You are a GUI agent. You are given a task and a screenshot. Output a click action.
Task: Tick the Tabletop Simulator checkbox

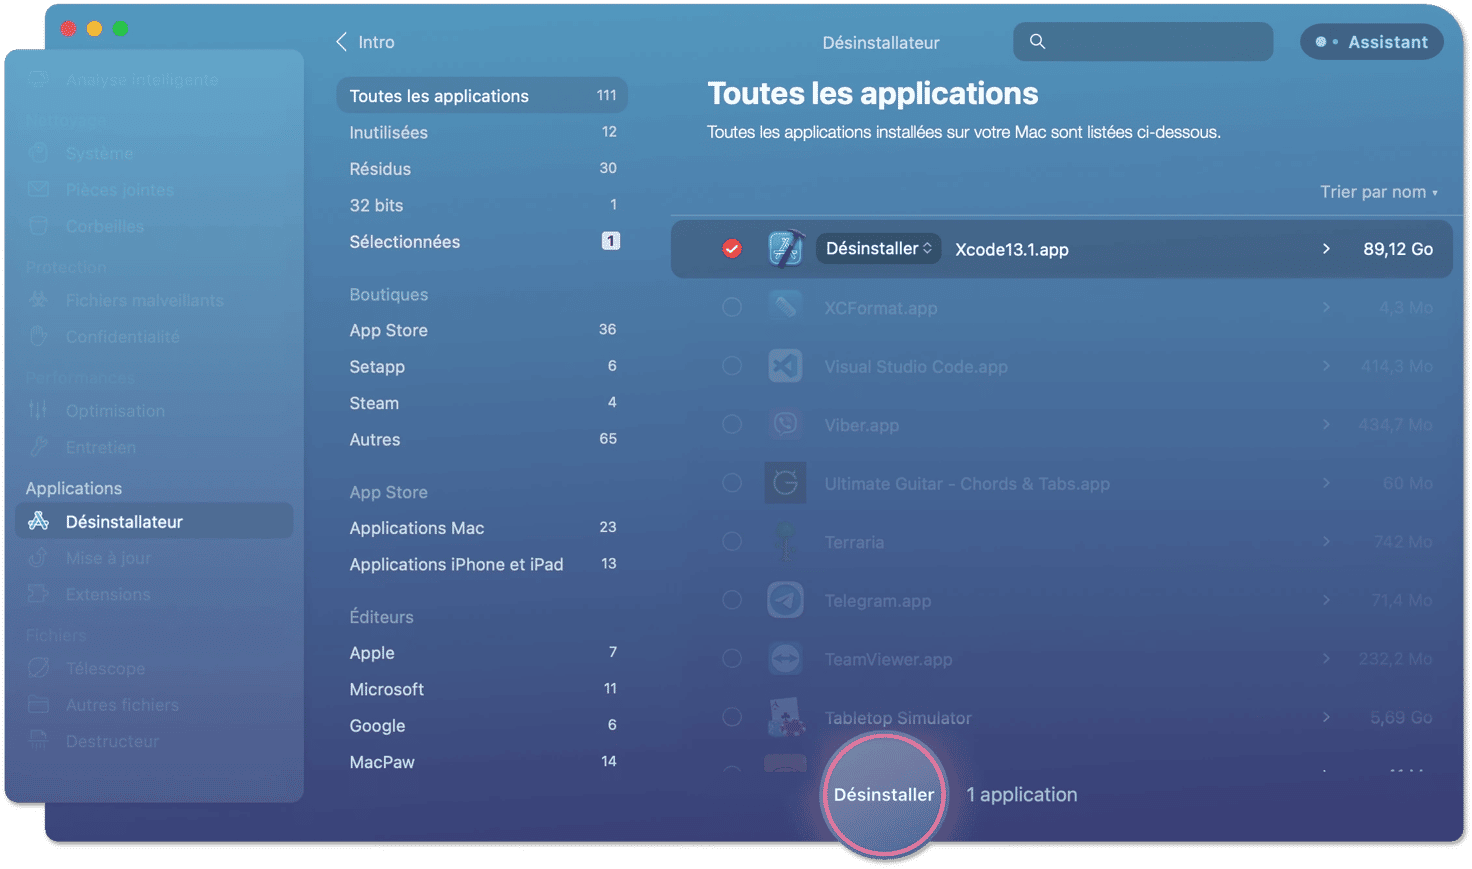(x=732, y=717)
